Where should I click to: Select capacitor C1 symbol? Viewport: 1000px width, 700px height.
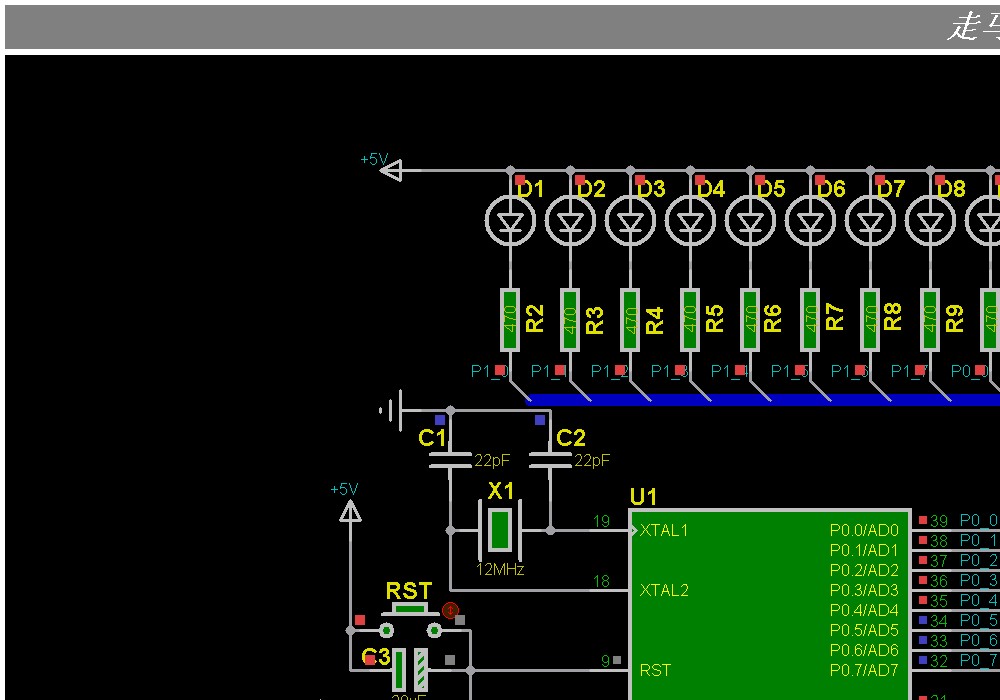450,460
